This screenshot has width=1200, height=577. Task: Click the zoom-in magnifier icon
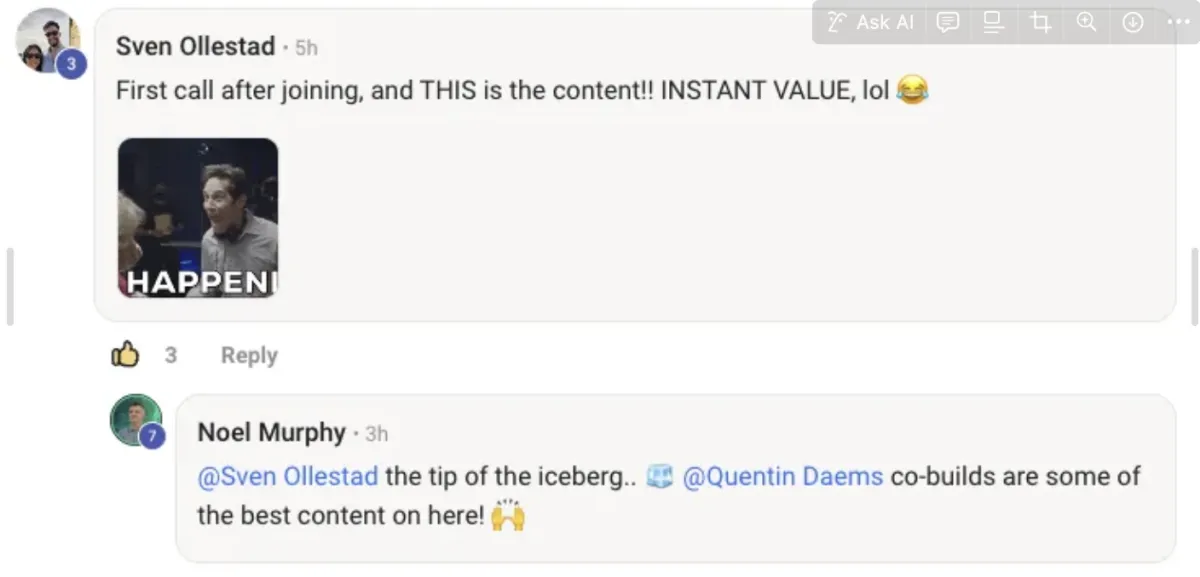[1086, 22]
